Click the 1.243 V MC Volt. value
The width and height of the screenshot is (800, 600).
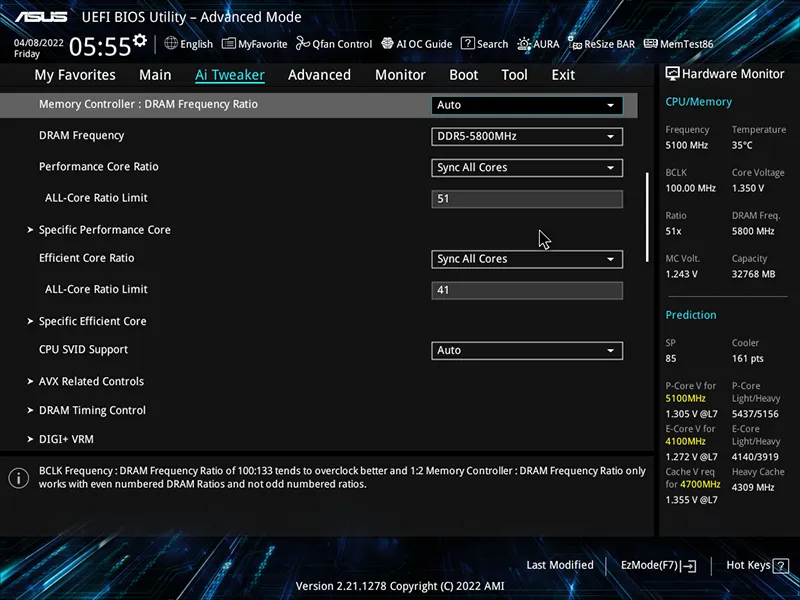click(681, 274)
